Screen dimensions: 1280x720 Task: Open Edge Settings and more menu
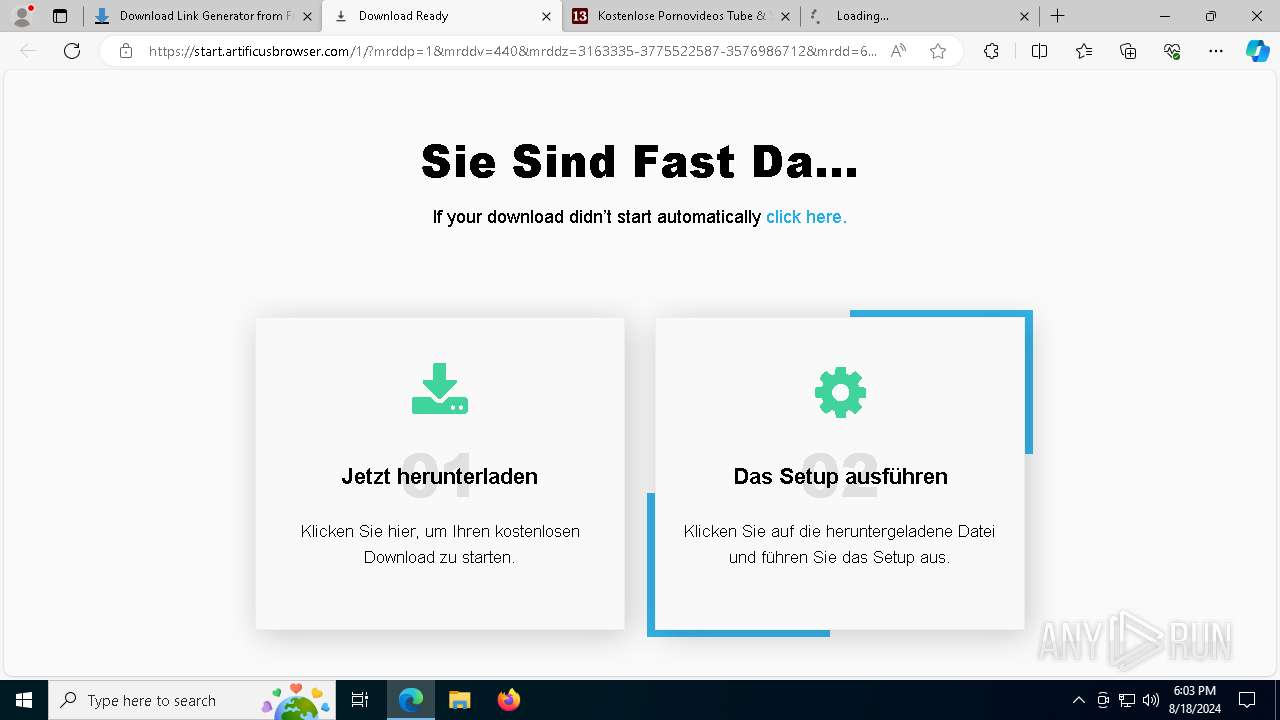1216,51
